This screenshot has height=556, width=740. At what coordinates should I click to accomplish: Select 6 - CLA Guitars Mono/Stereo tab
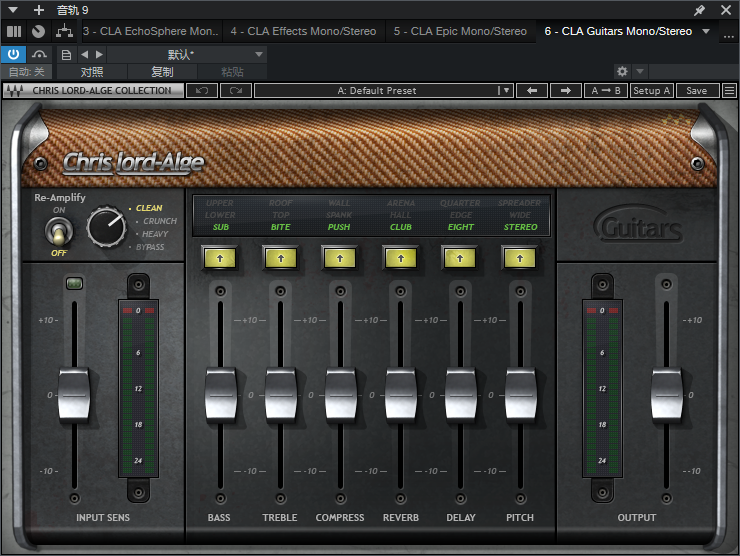tap(618, 31)
